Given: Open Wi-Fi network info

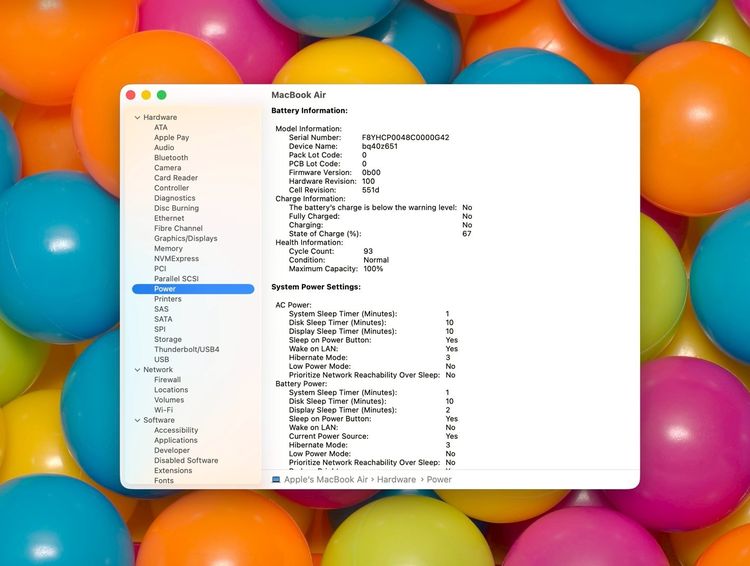Looking at the screenshot, I should (x=164, y=410).
